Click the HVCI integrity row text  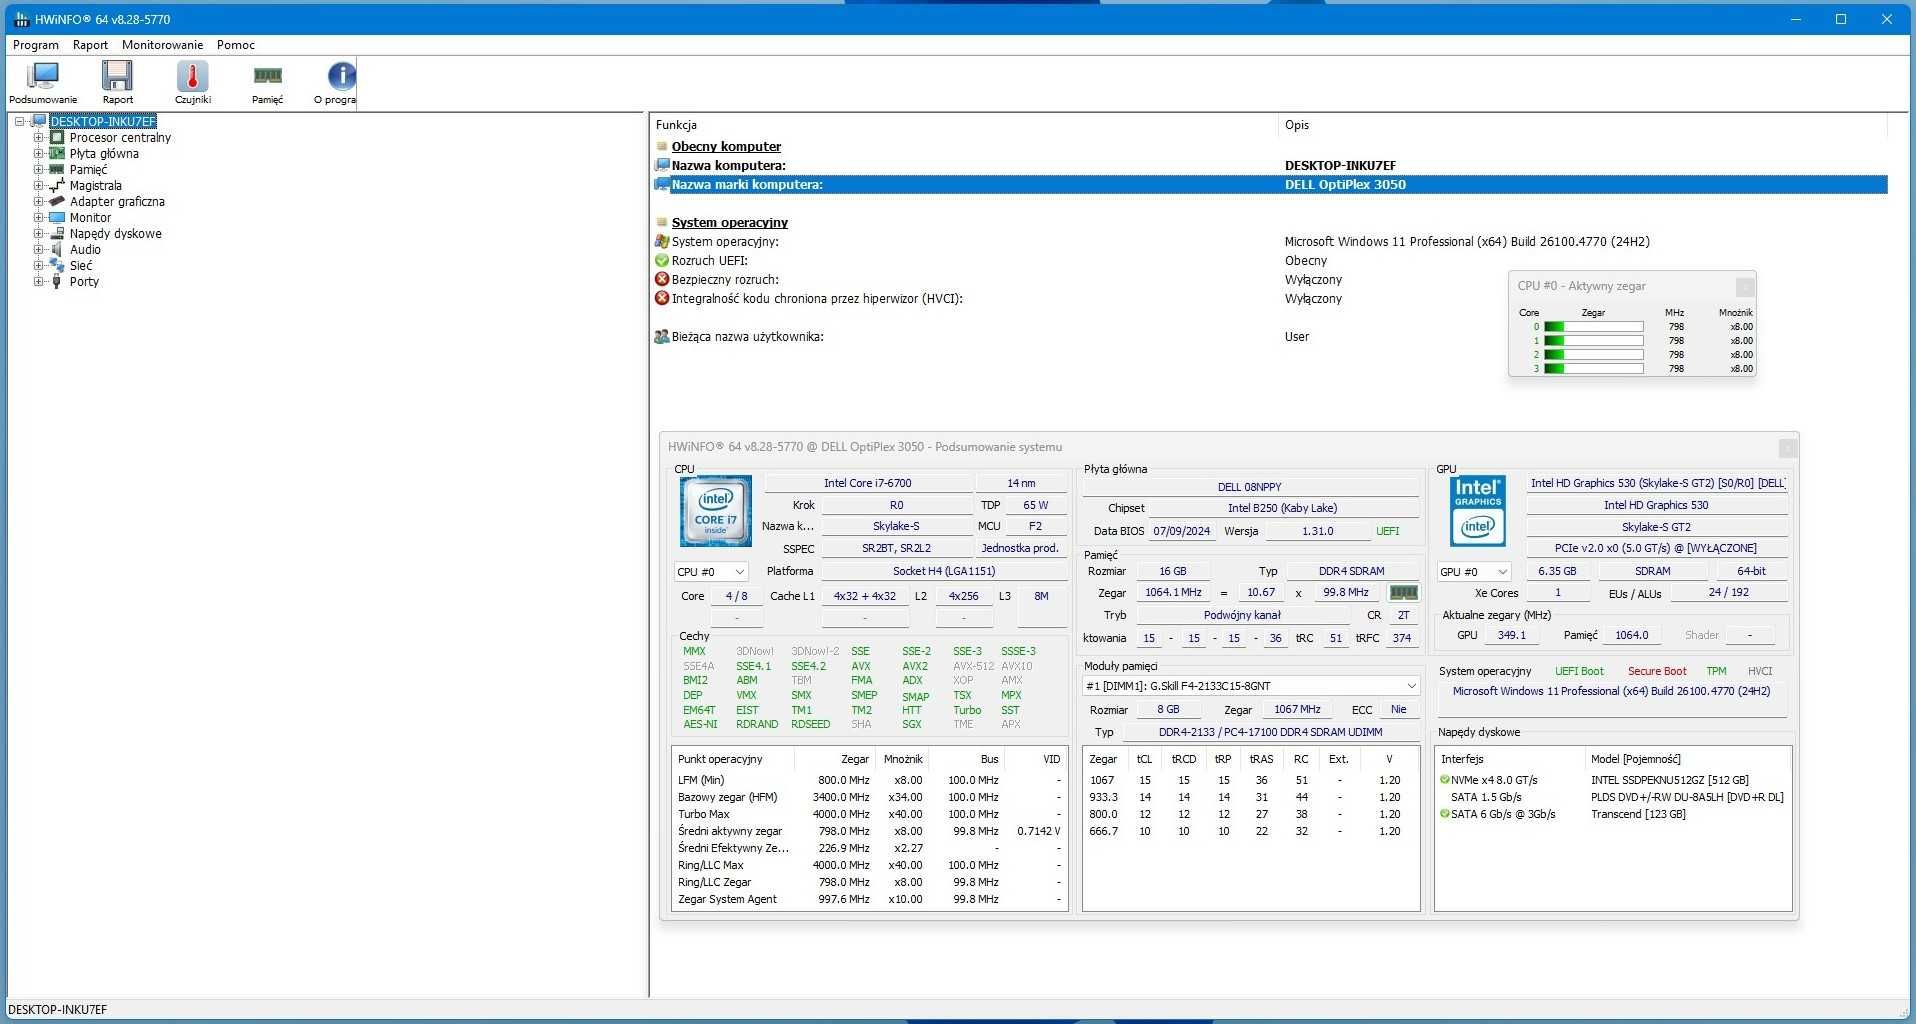pos(817,299)
